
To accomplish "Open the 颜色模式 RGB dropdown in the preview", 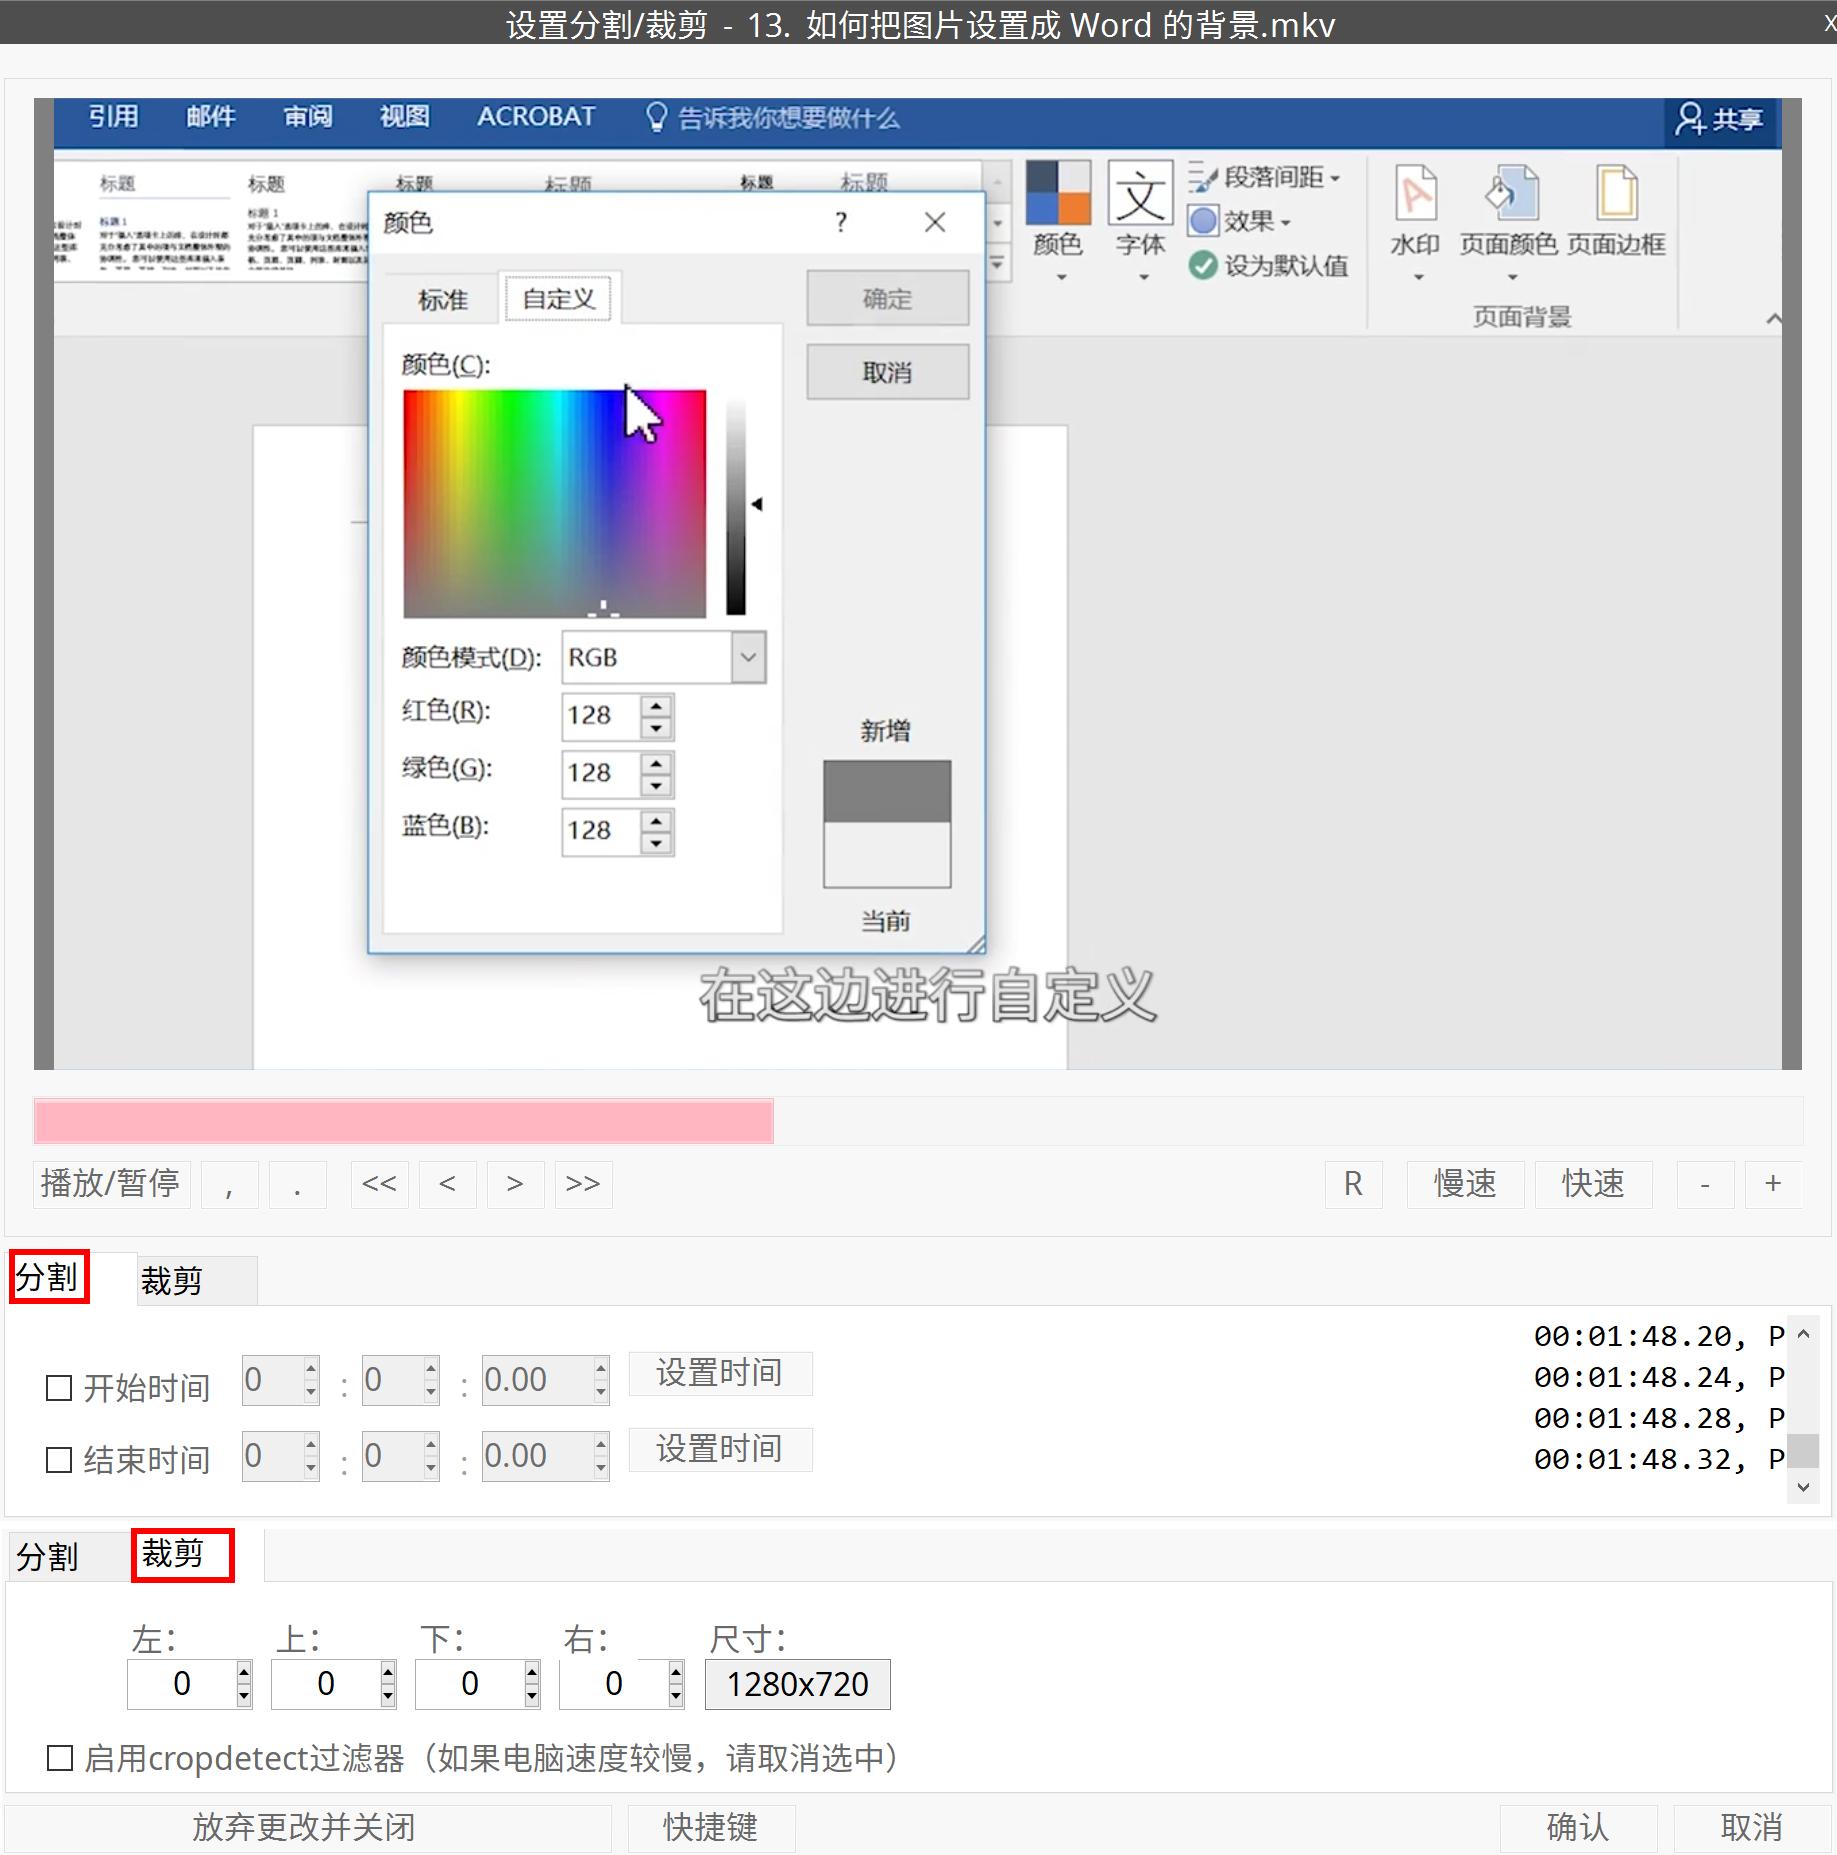I will click(x=748, y=657).
